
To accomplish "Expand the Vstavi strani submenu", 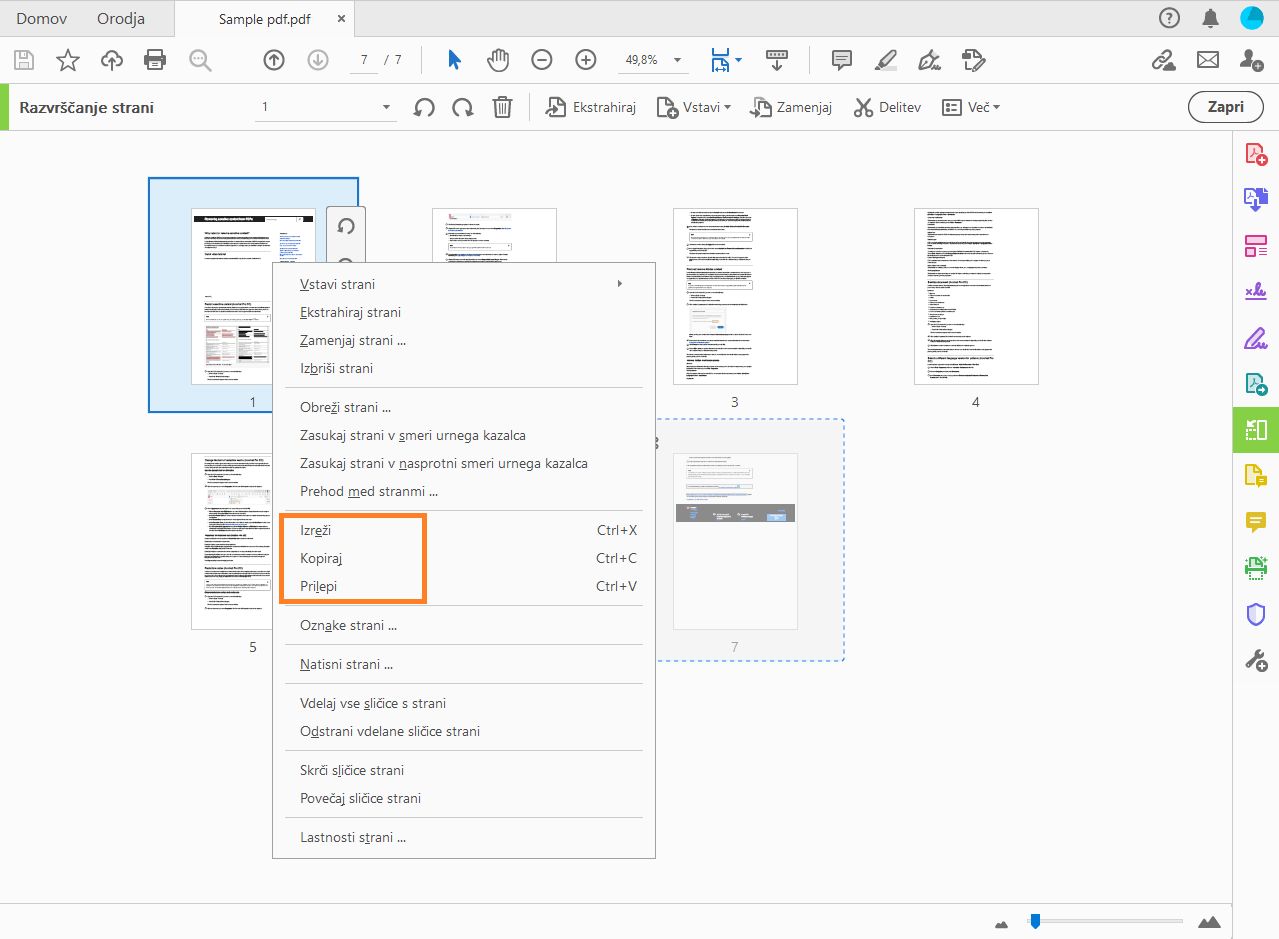I will tap(464, 284).
